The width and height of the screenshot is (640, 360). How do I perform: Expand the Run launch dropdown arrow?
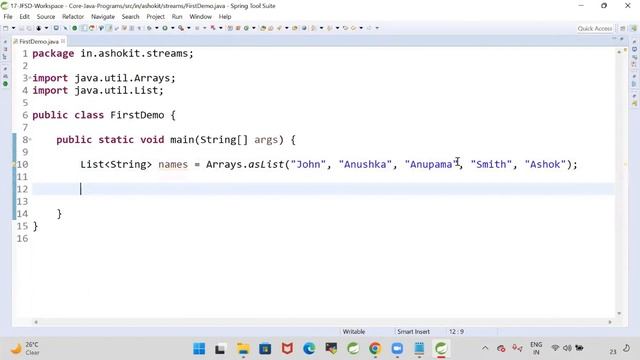pos(173,28)
